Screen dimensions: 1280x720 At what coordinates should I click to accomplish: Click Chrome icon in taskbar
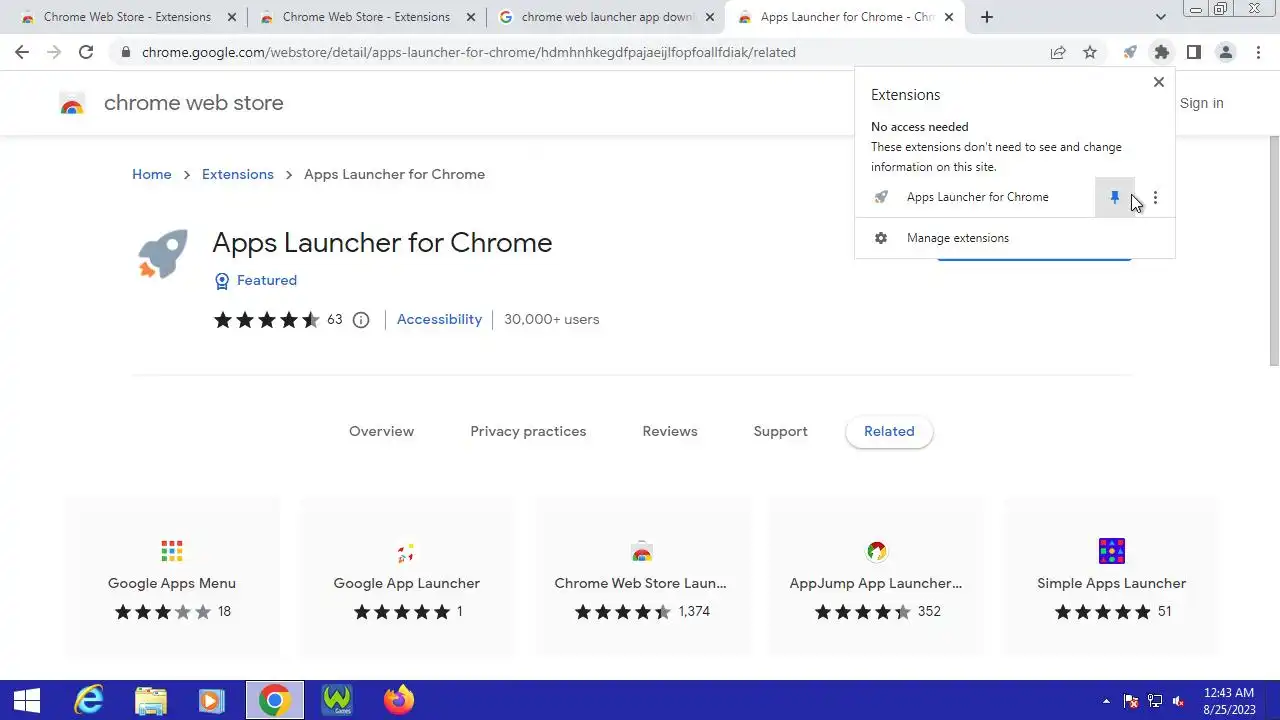[274, 700]
